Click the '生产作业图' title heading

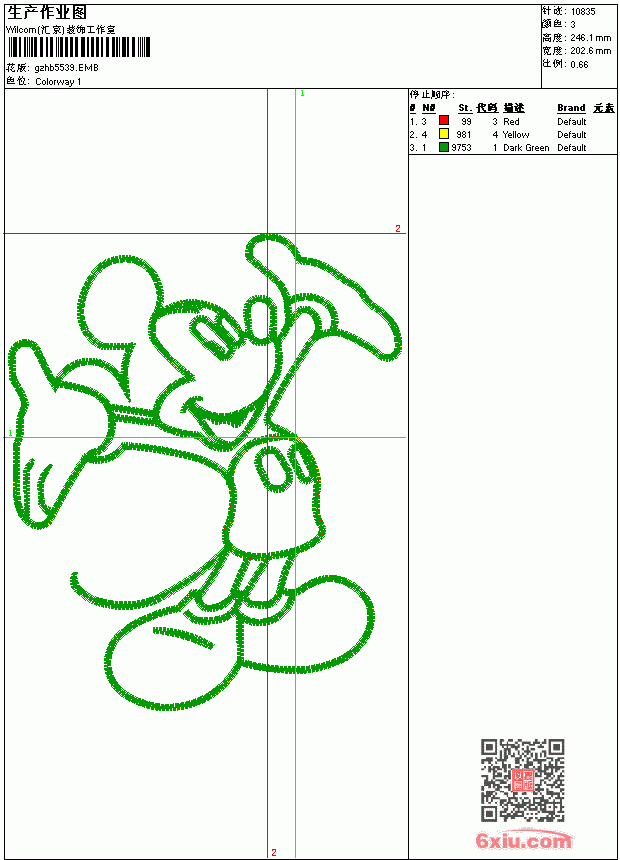point(47,13)
